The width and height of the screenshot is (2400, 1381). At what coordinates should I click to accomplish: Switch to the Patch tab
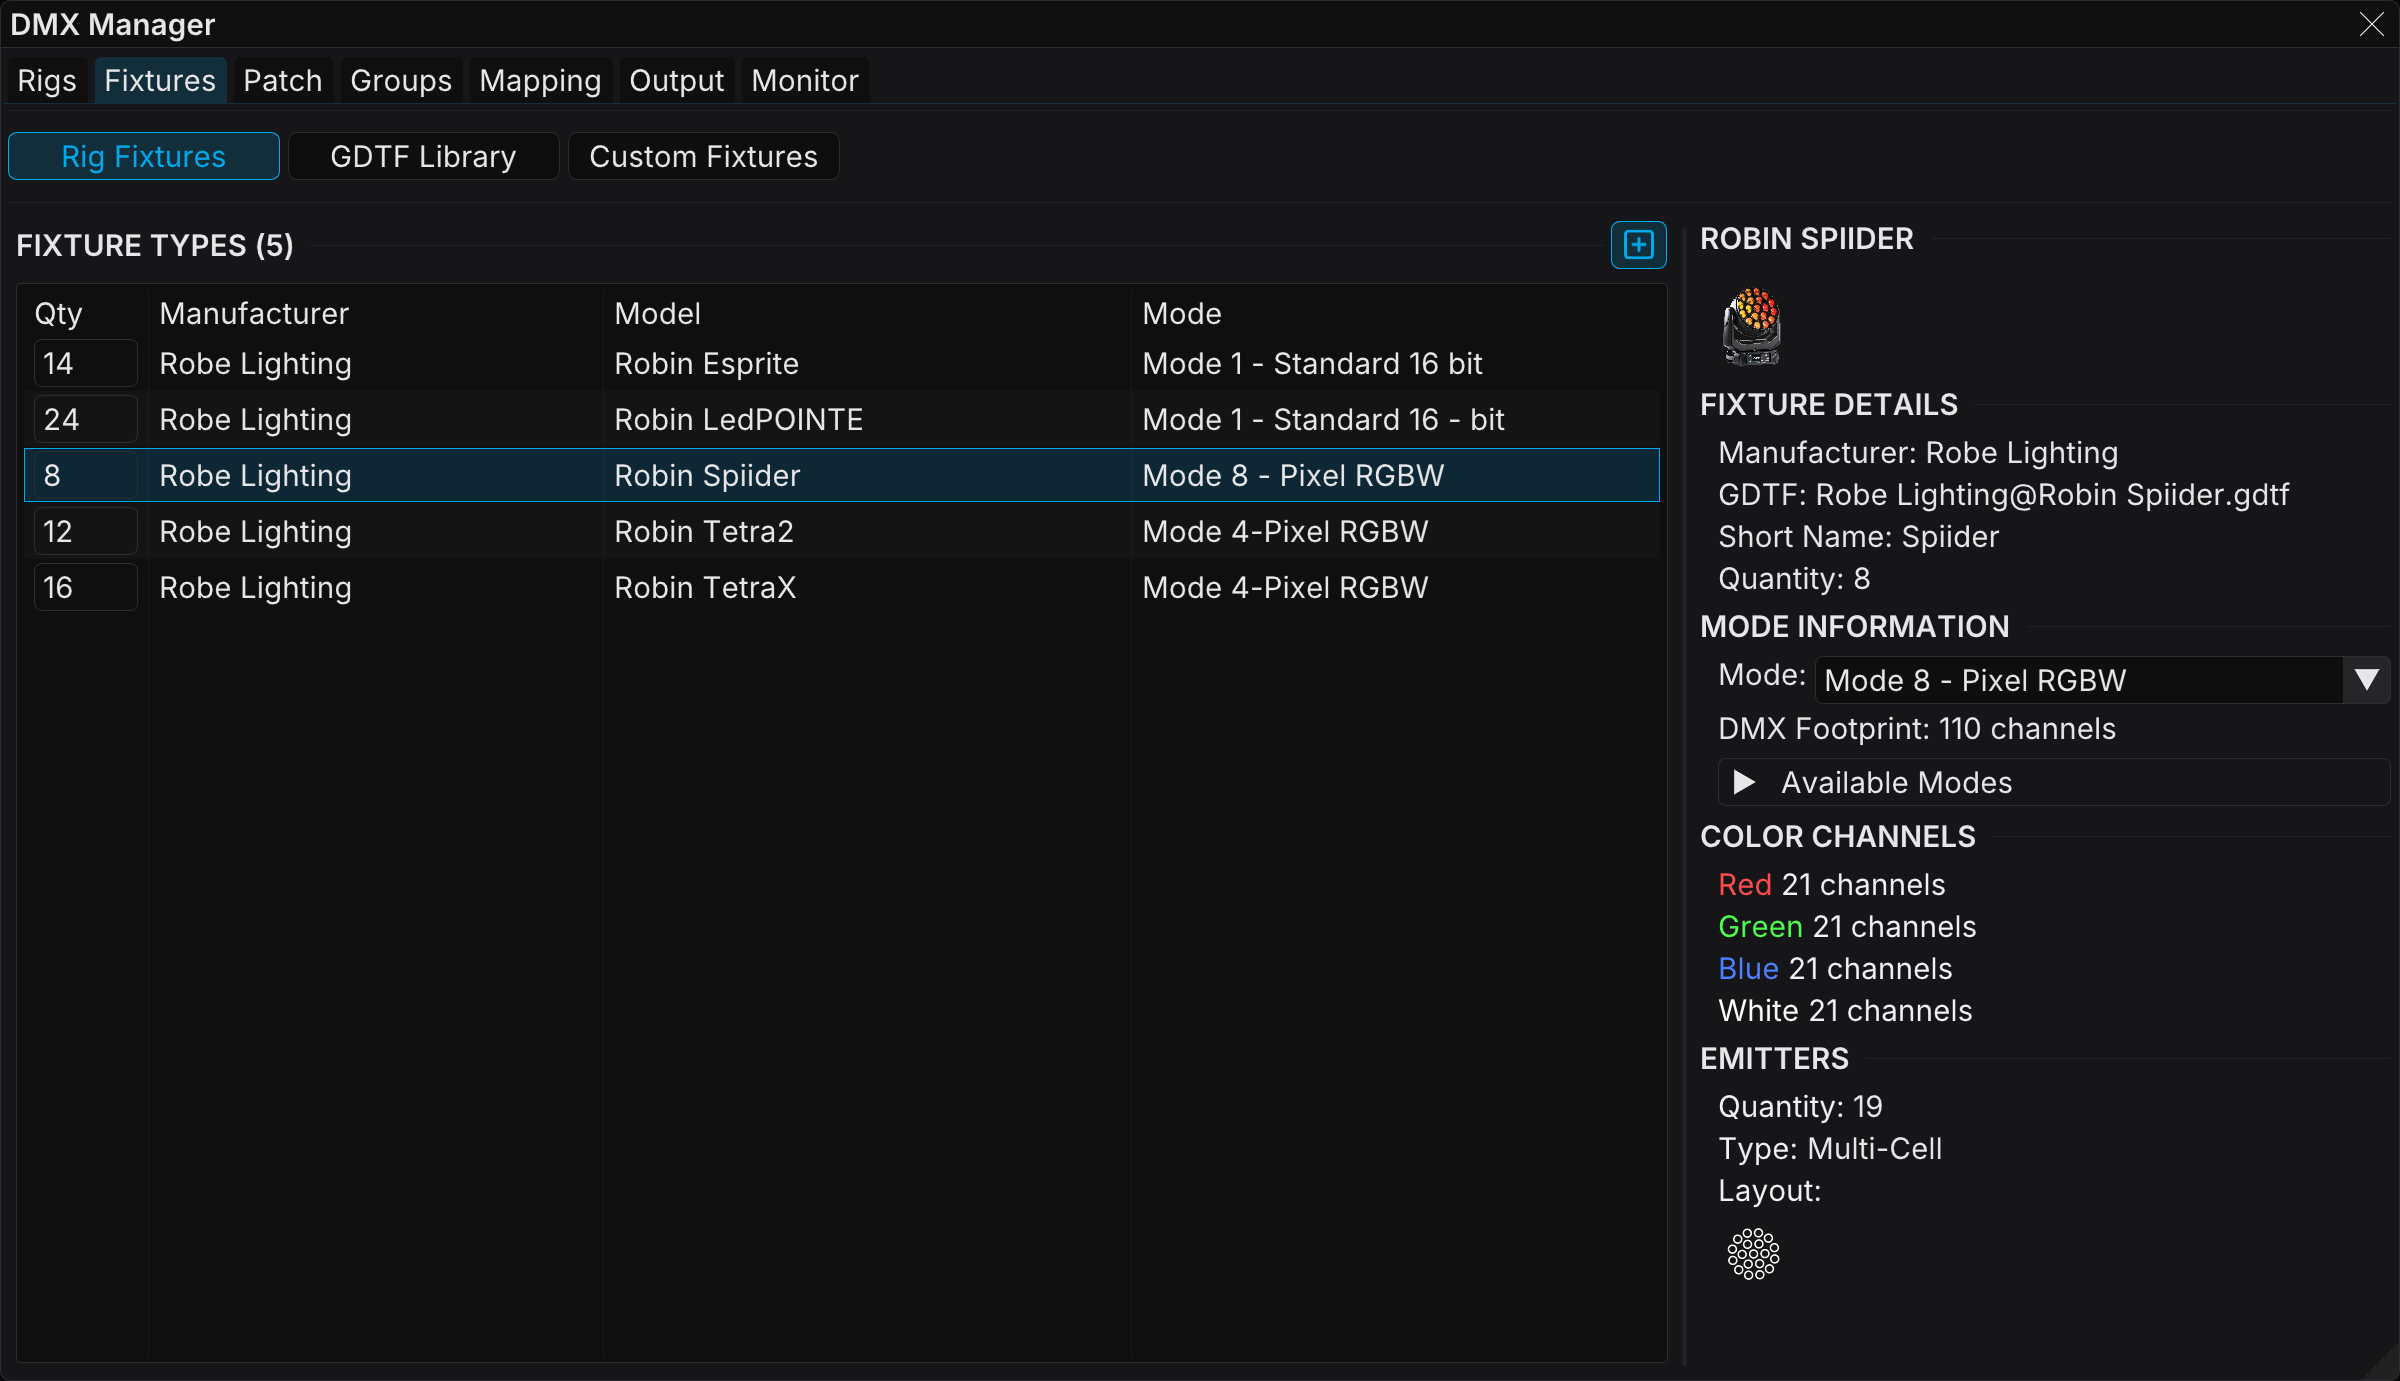coord(283,80)
